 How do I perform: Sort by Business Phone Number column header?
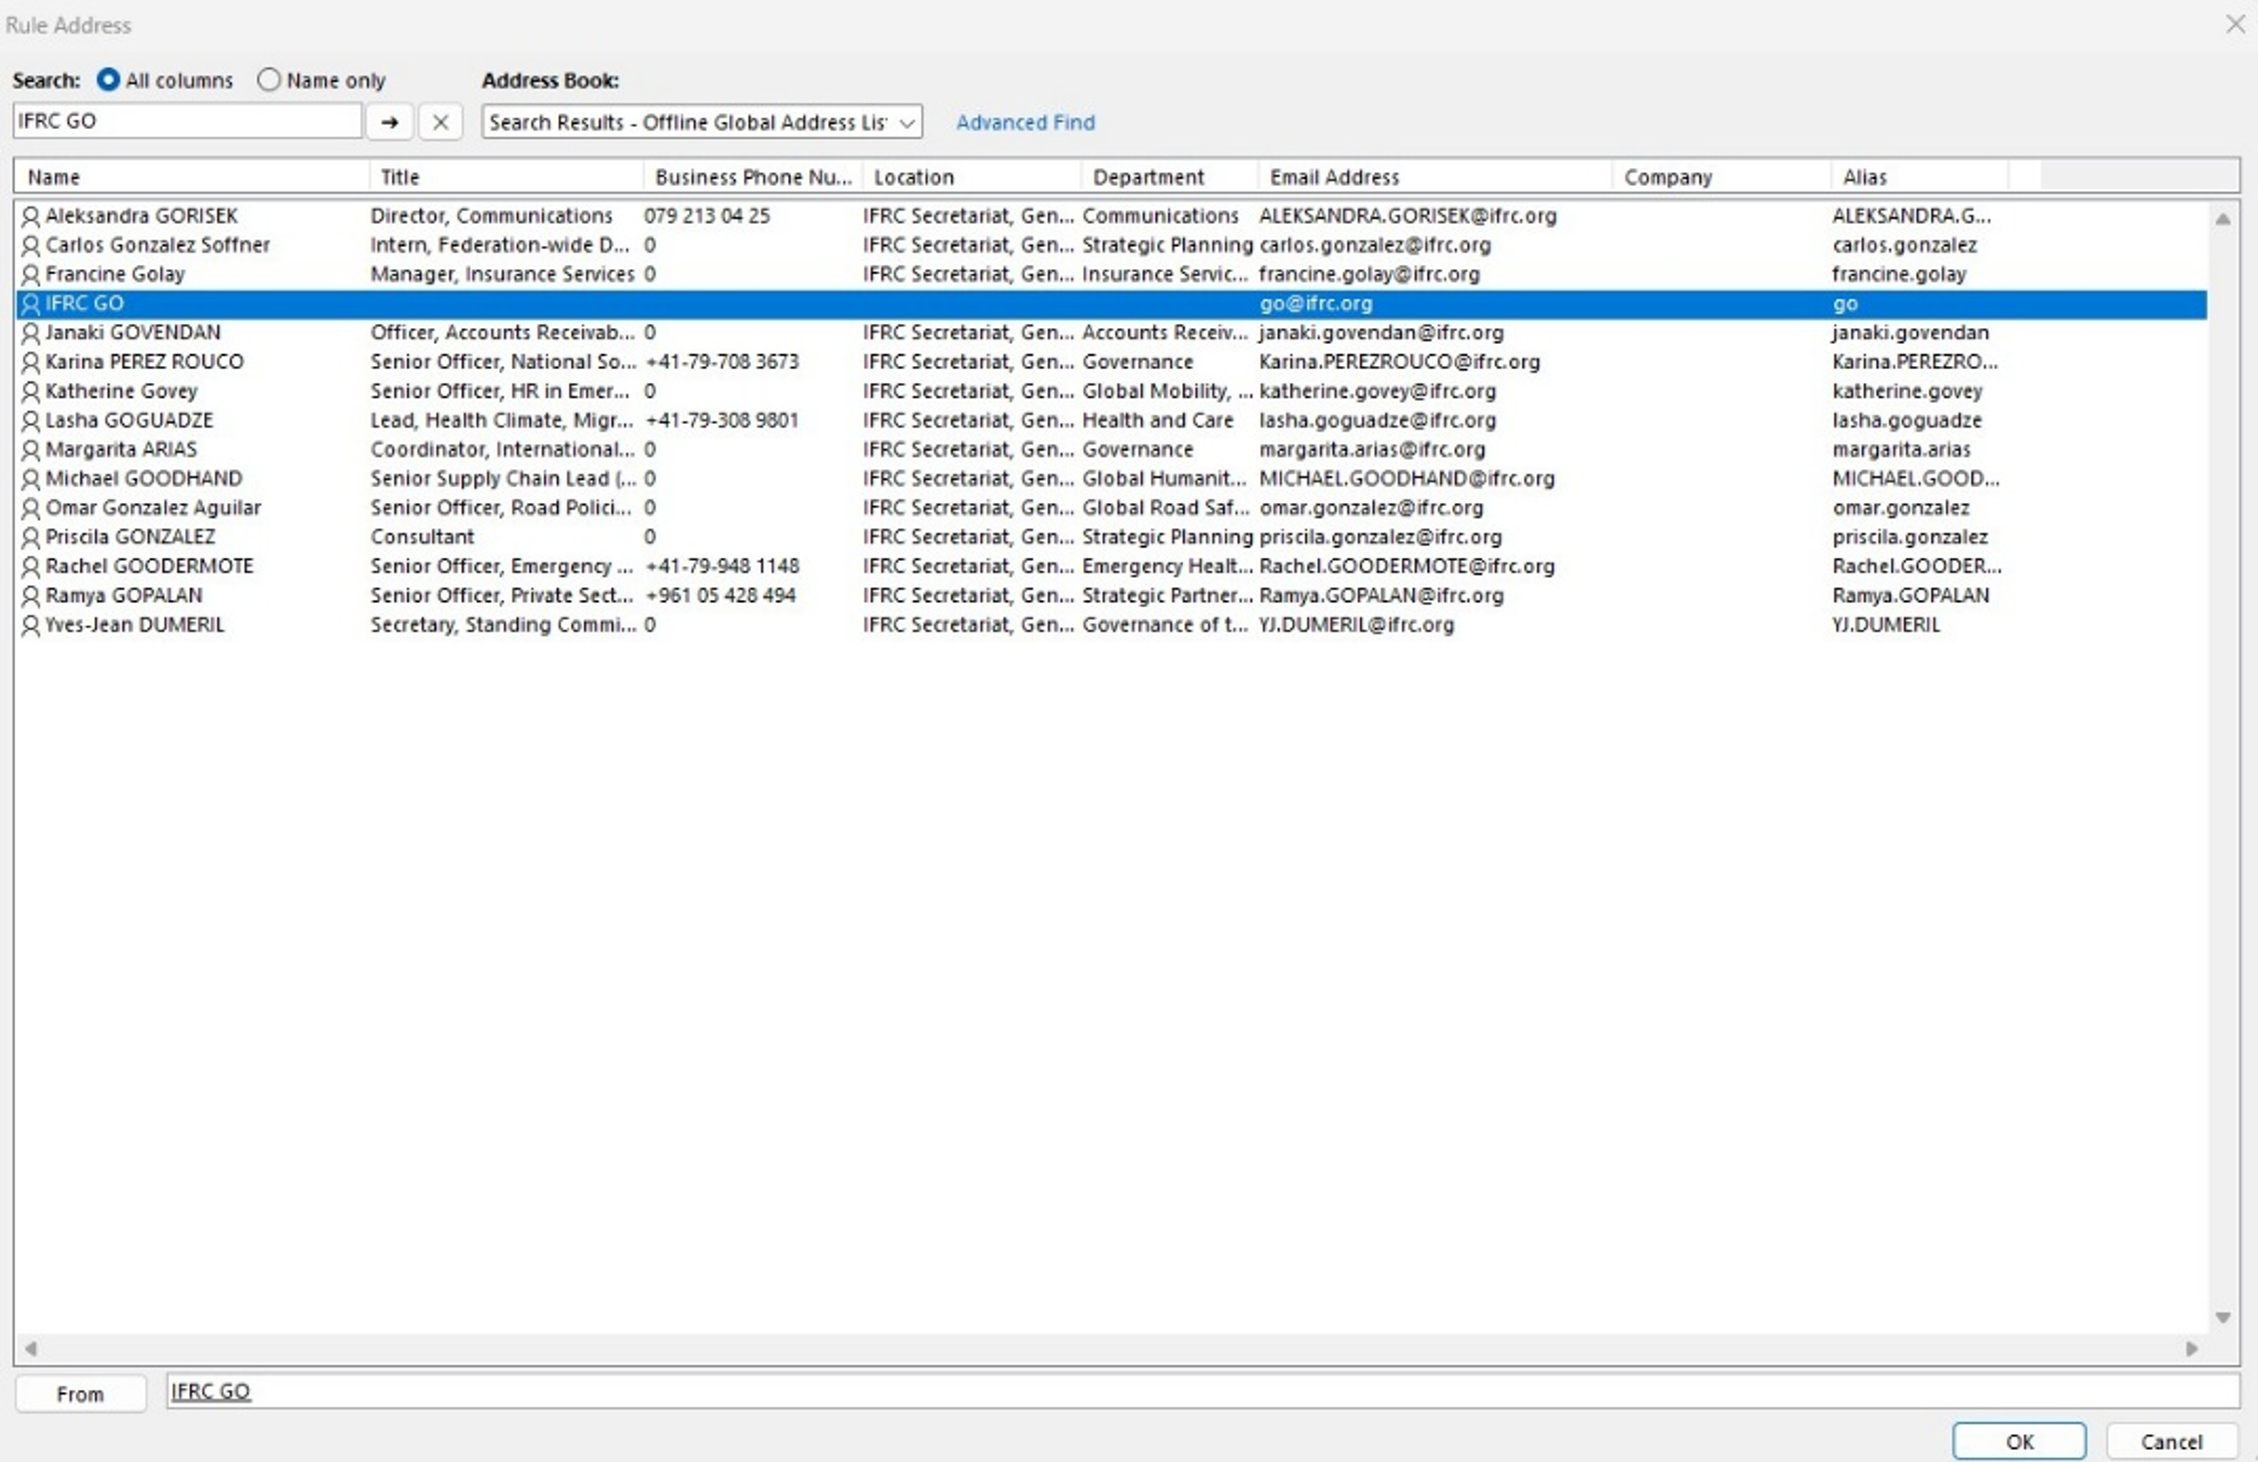753,177
